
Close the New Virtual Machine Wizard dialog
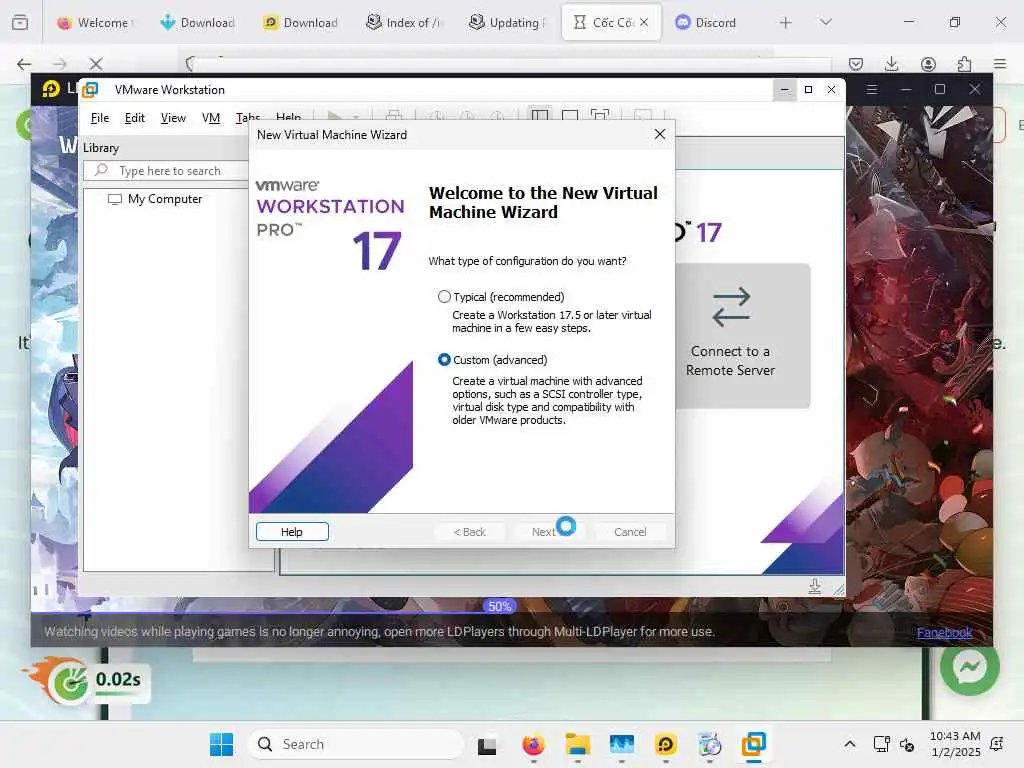pyautogui.click(x=660, y=134)
